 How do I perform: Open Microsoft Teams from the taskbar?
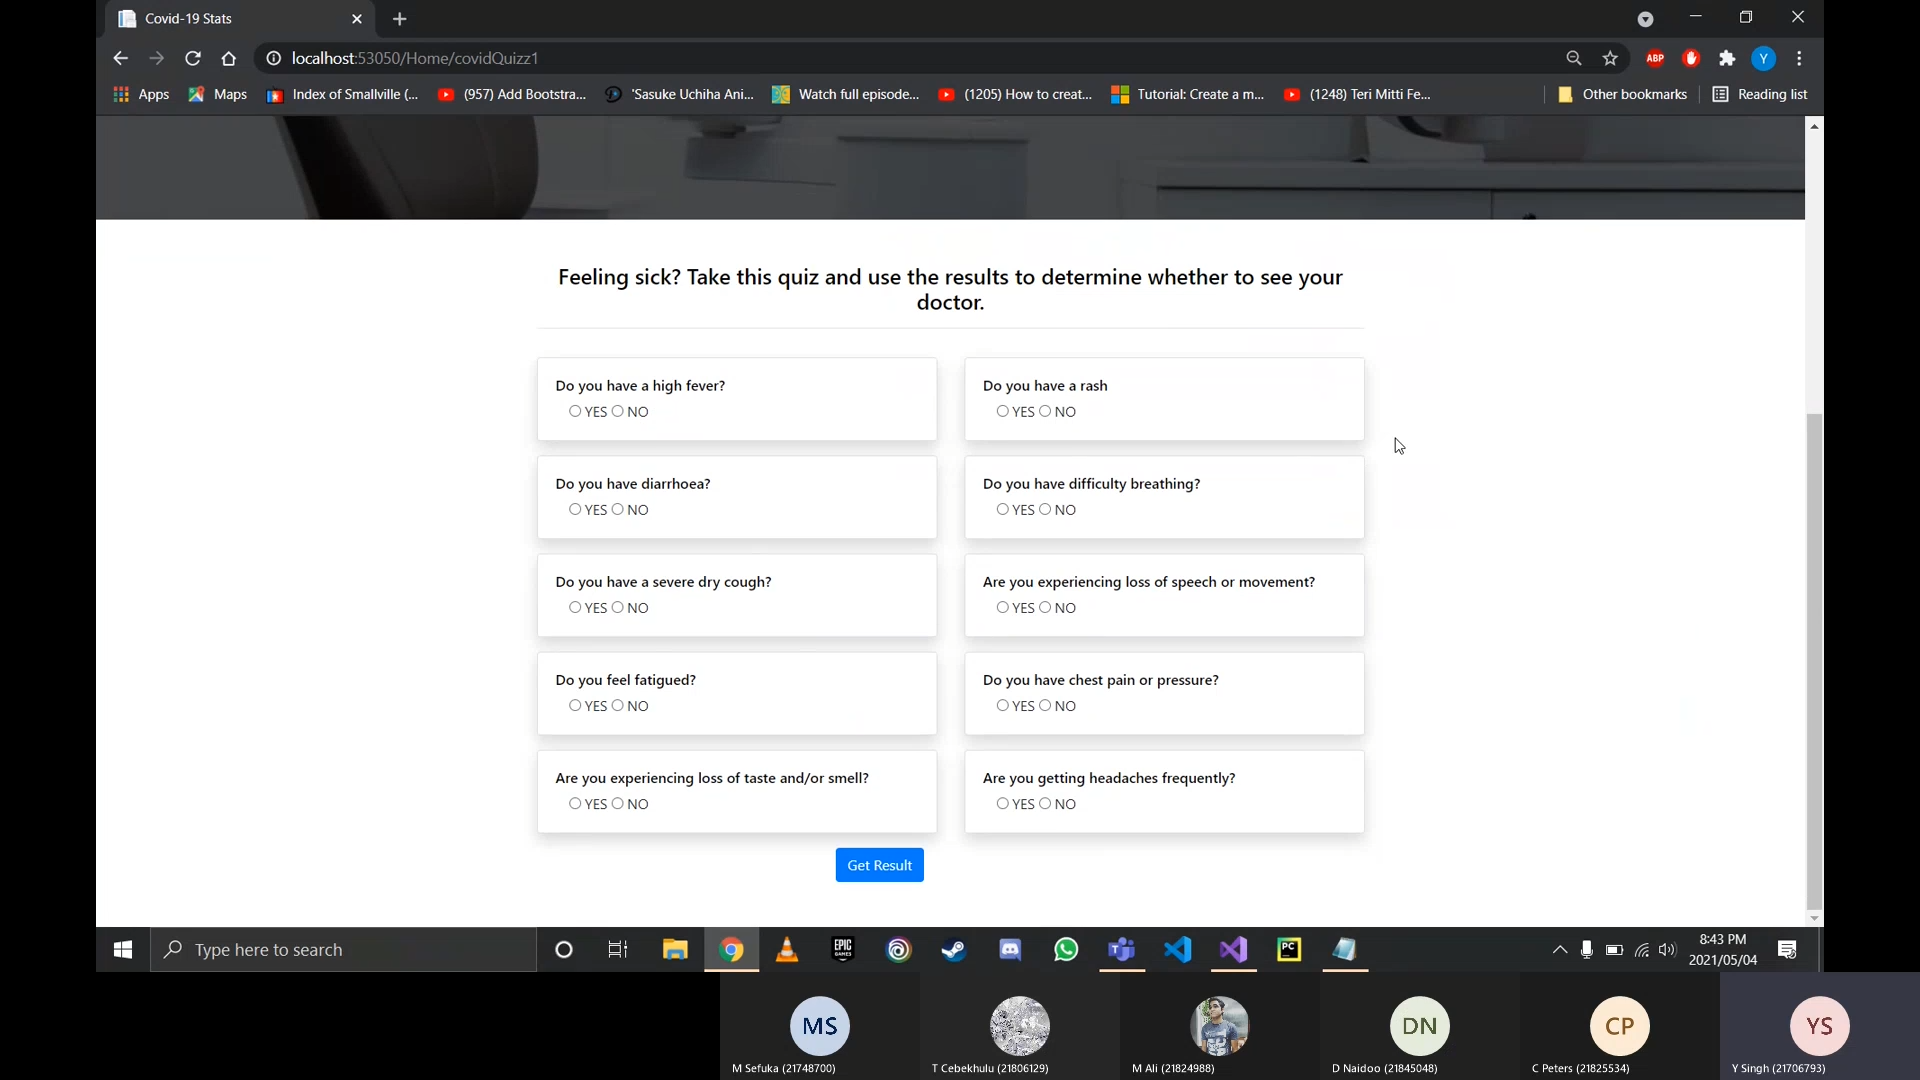coord(1122,950)
